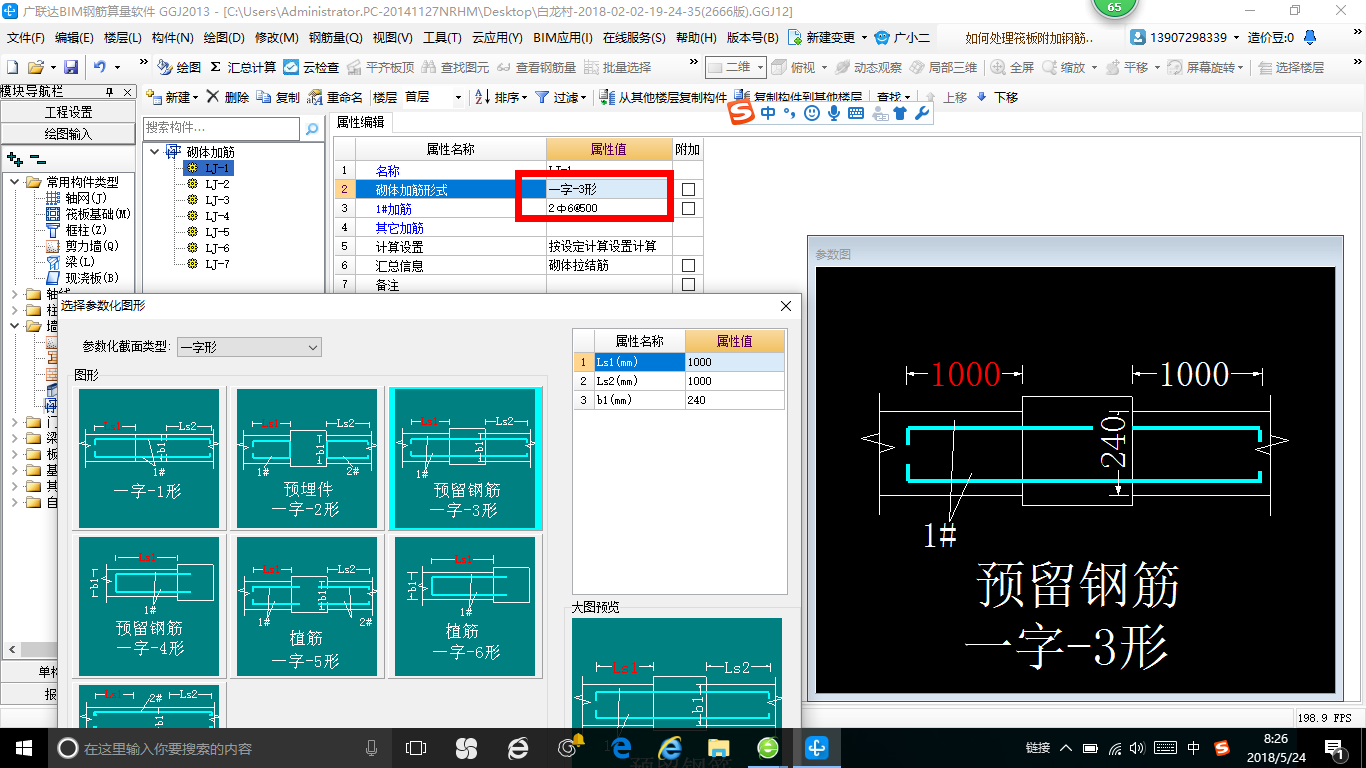Screen dimensions: 1366x768
Task: Click collapse-all minus icon in navigator
Action: pos(37,159)
